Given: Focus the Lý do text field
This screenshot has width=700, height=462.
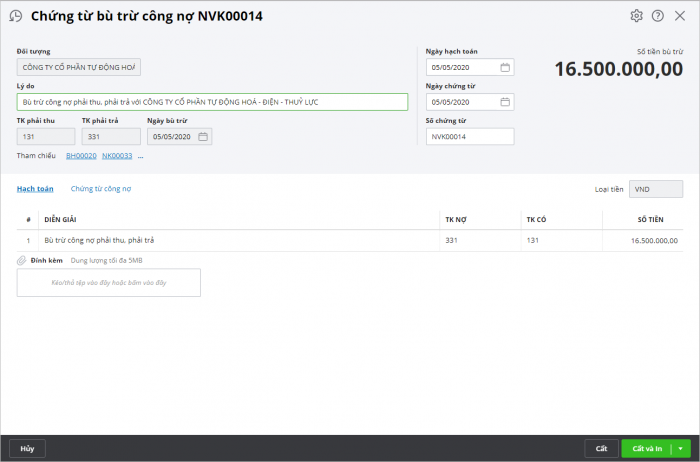Looking at the screenshot, I should [212, 102].
